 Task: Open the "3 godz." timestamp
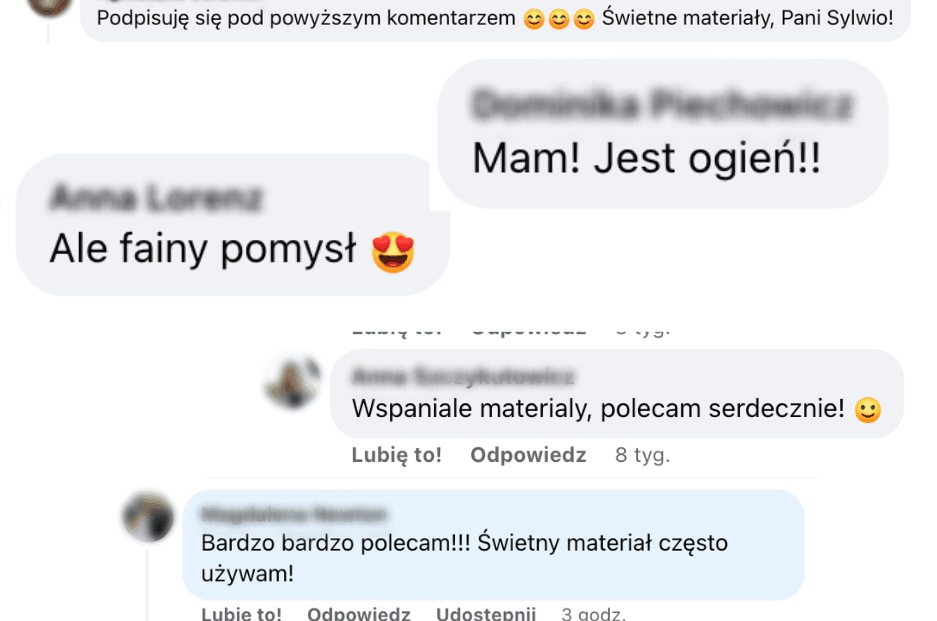[593, 613]
